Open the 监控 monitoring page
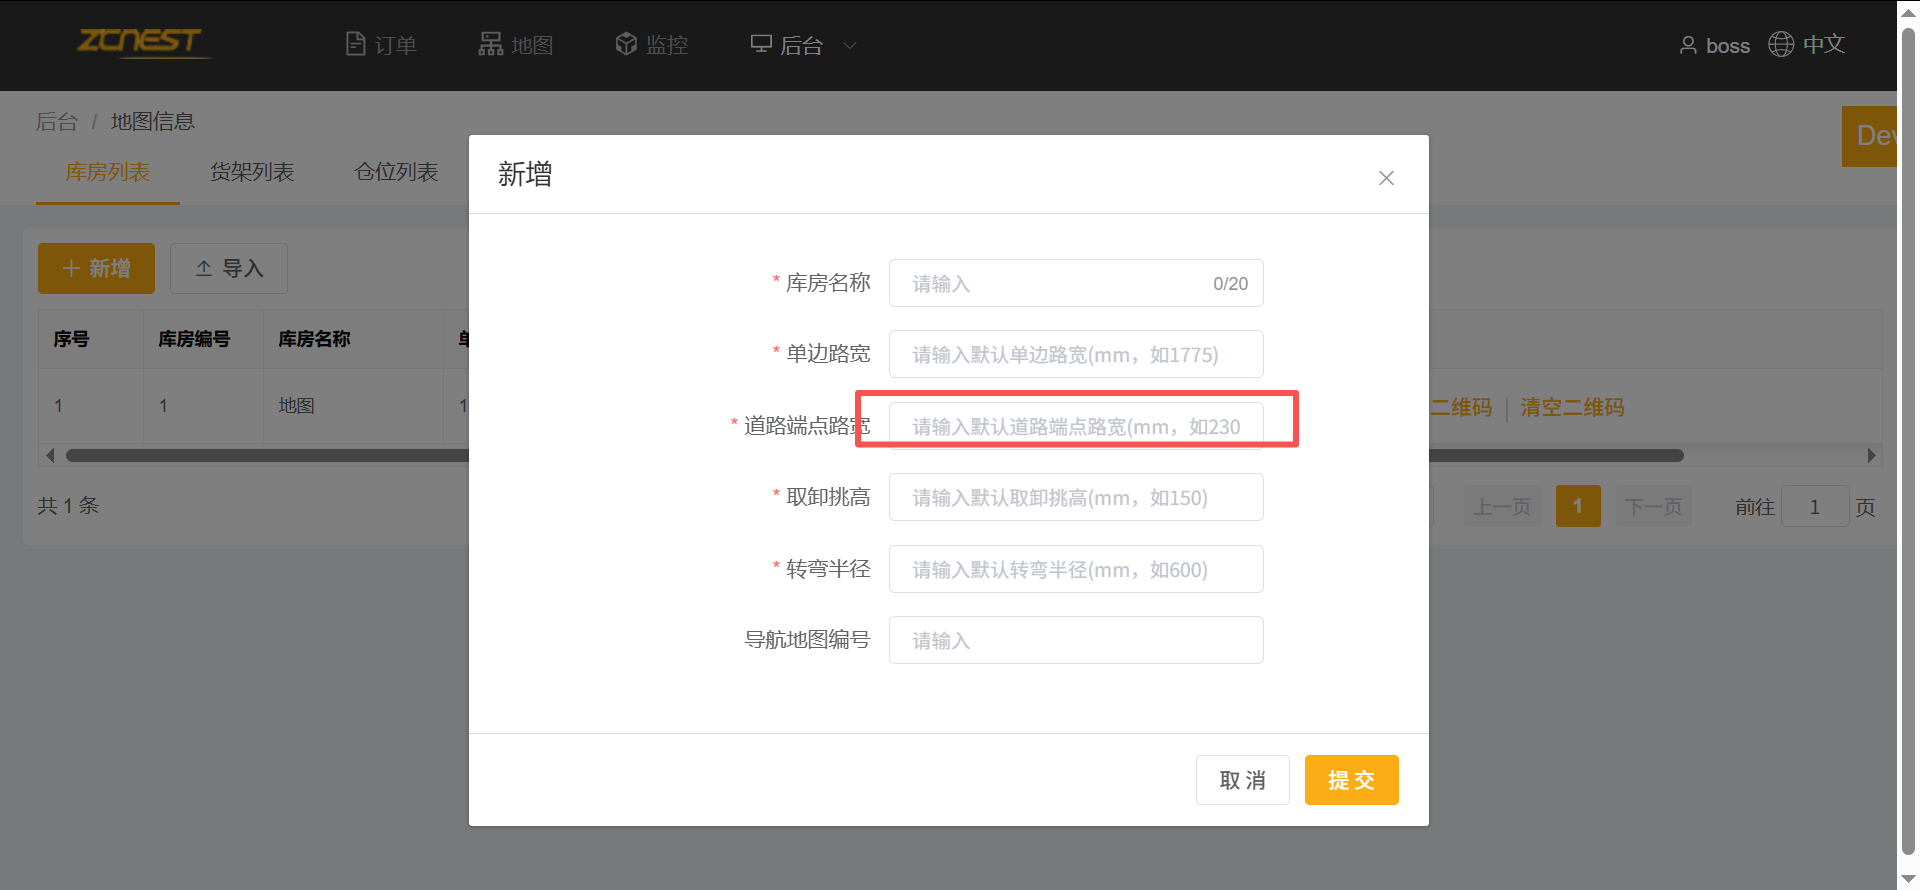The width and height of the screenshot is (1920, 890). (x=652, y=45)
